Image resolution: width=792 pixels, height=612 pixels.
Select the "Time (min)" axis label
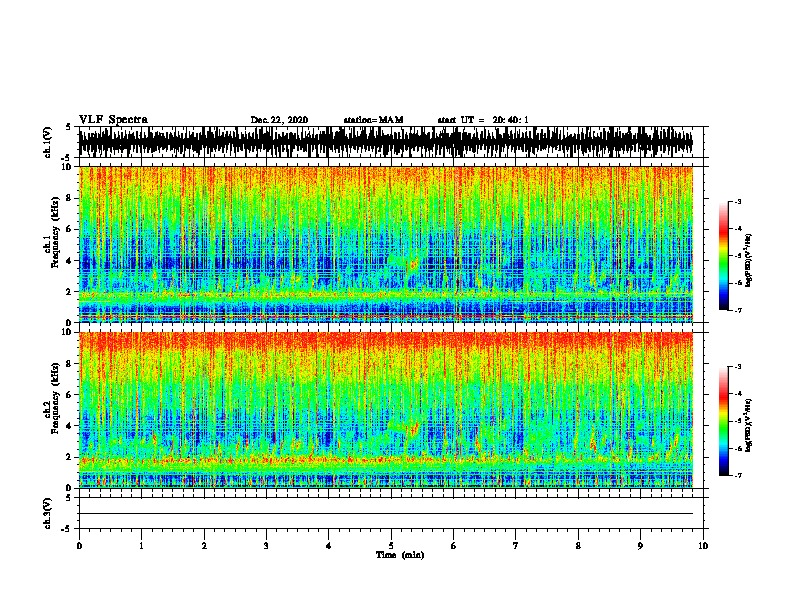[x=400, y=555]
